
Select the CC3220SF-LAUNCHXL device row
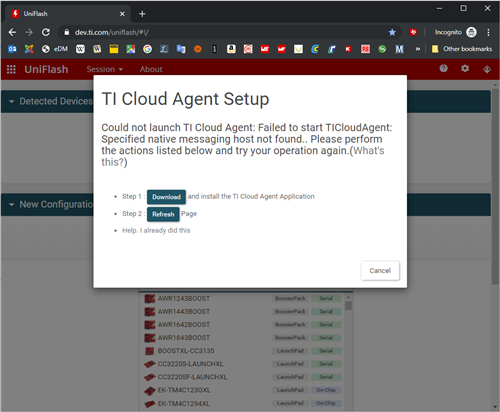(x=242, y=377)
